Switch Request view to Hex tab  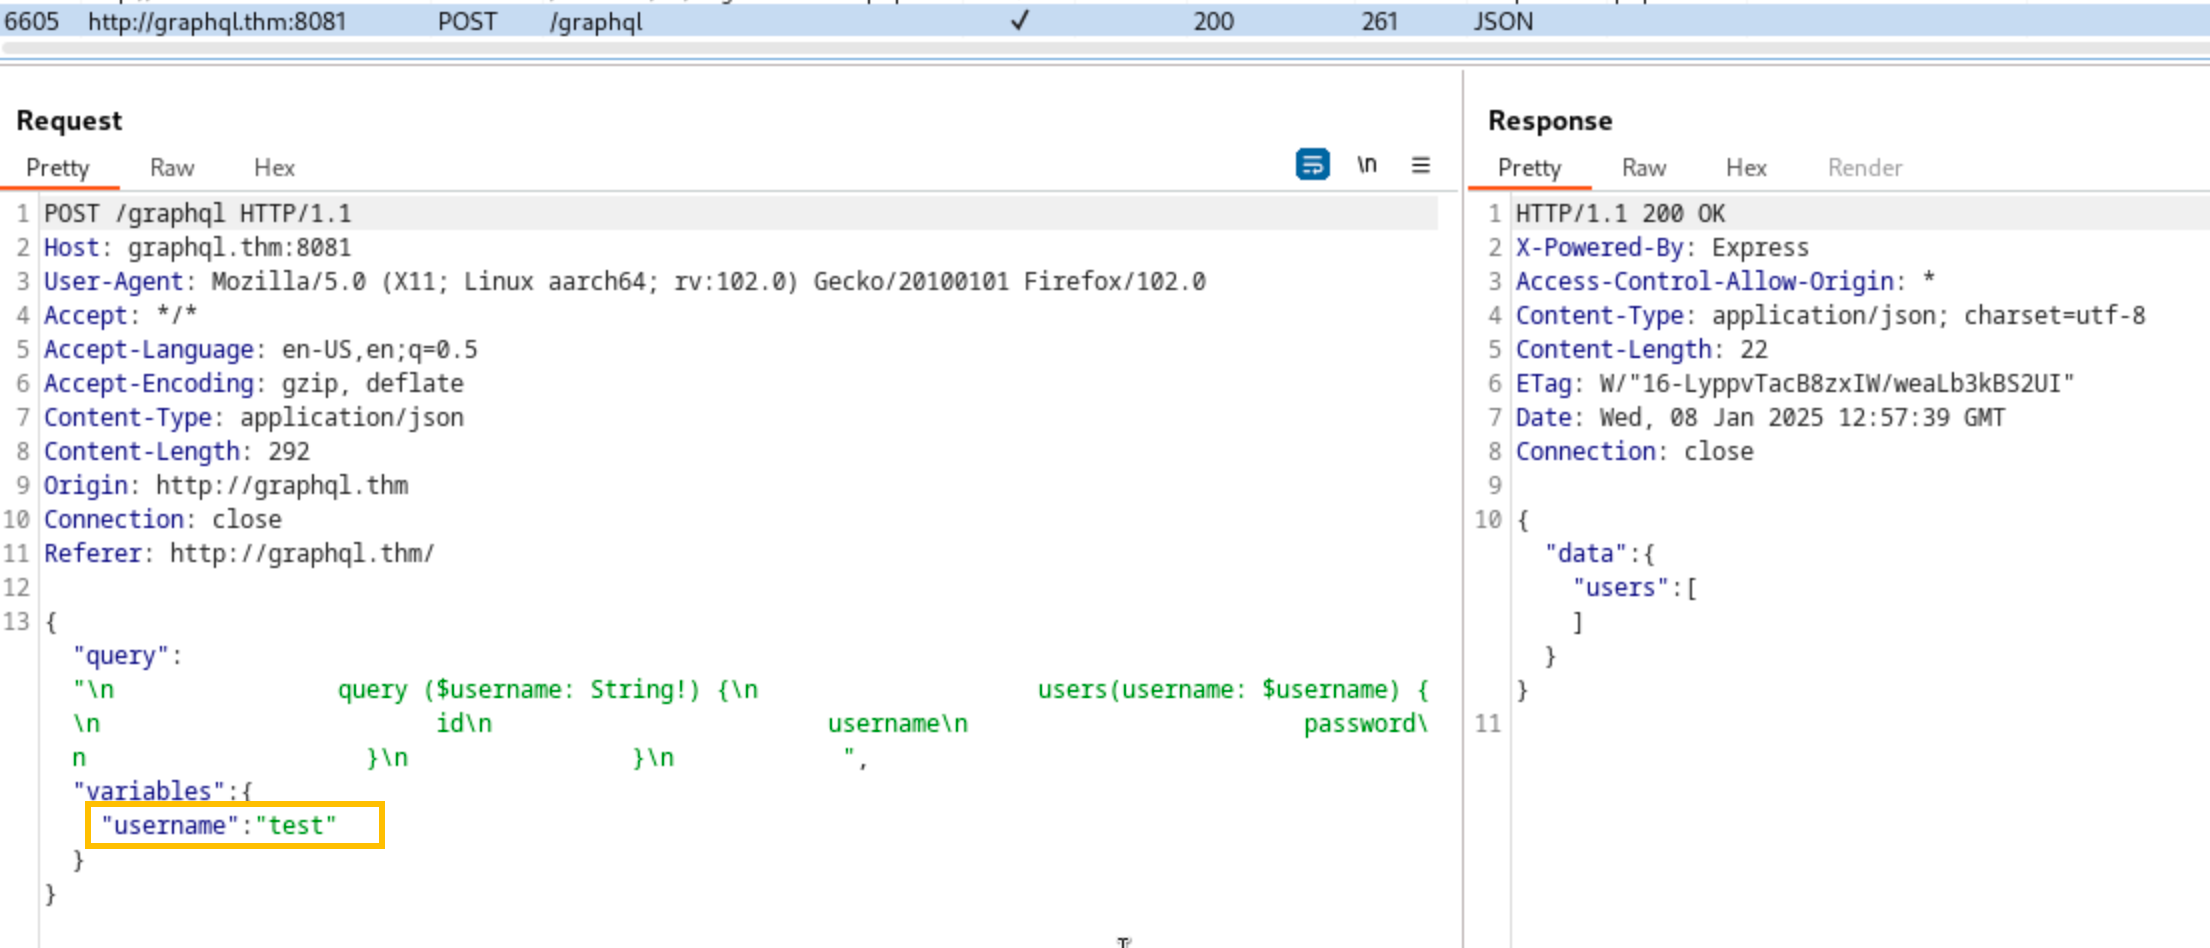pyautogui.click(x=274, y=168)
